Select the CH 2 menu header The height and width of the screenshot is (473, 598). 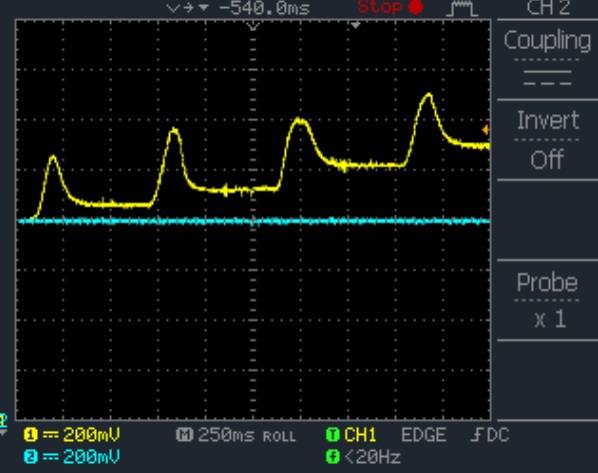548,8
